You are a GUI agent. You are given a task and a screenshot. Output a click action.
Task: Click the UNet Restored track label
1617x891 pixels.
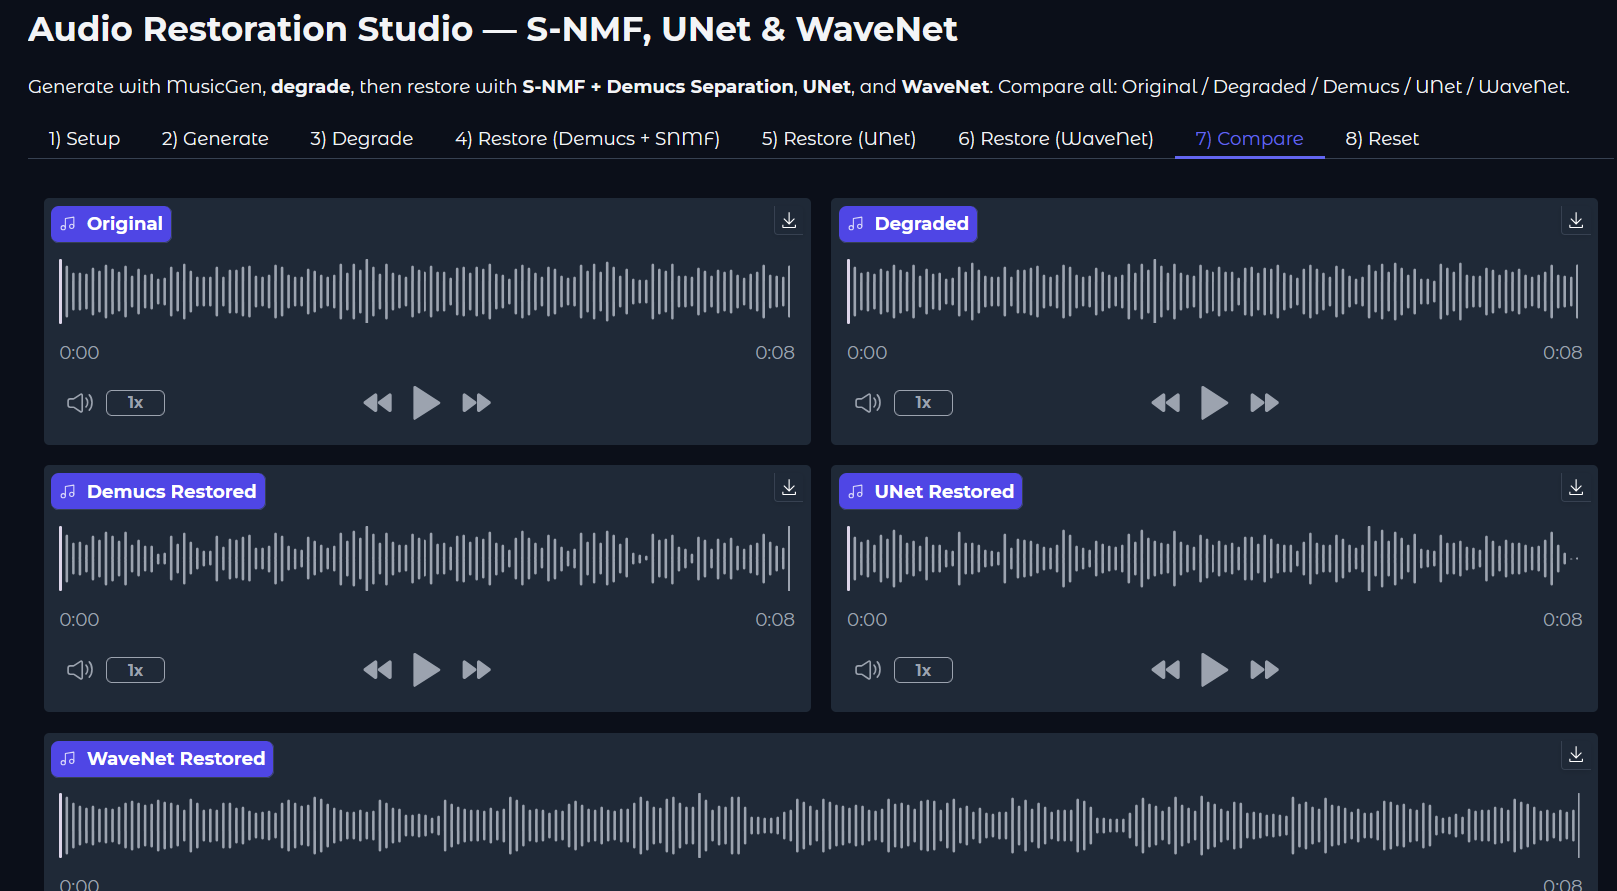(x=930, y=491)
